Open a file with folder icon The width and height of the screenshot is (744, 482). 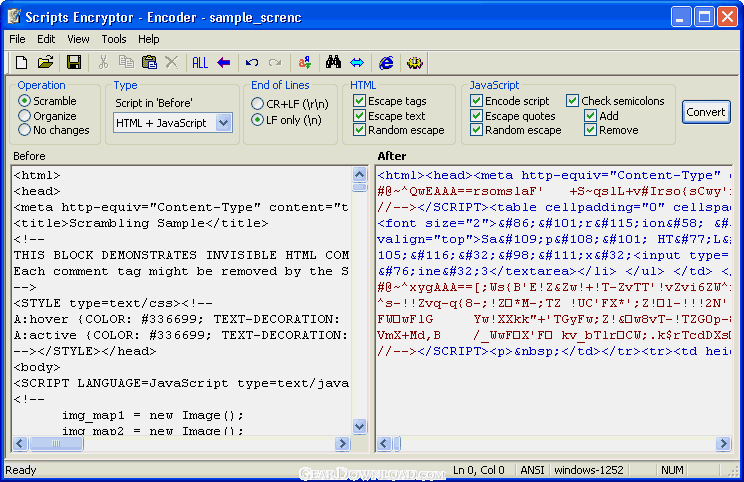click(x=46, y=62)
